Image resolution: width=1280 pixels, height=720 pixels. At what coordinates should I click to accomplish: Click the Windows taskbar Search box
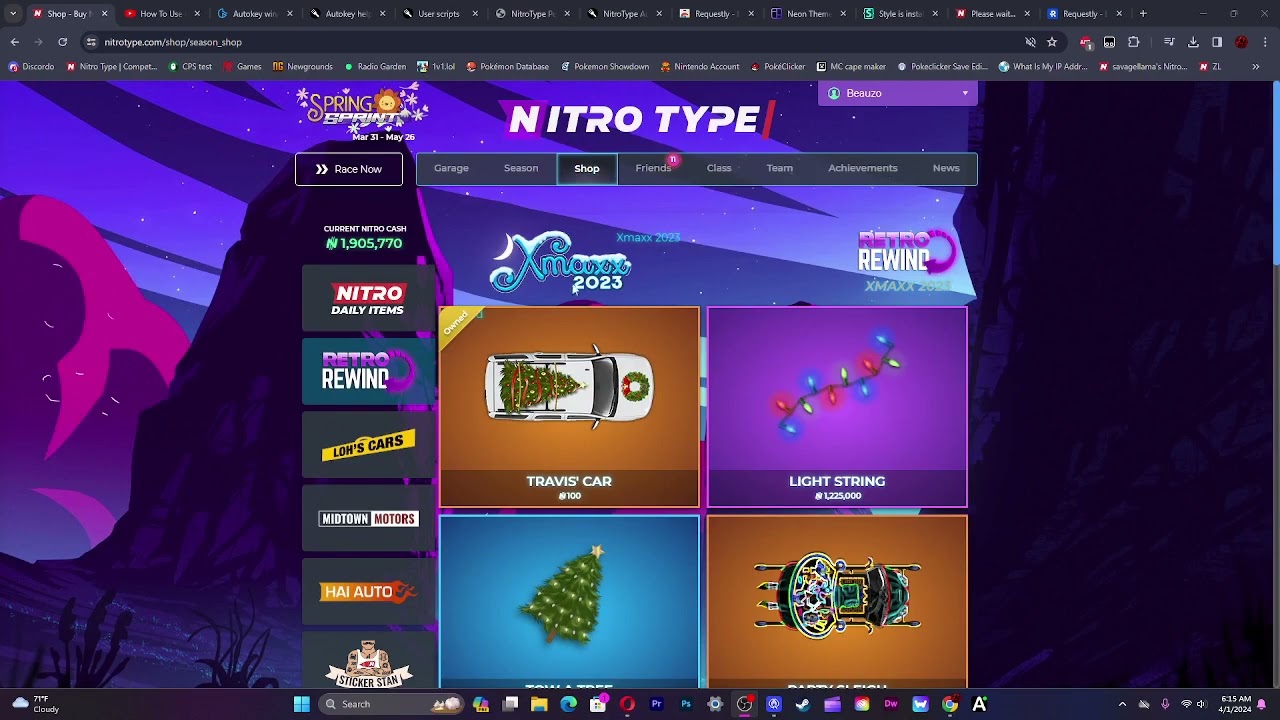click(x=393, y=704)
